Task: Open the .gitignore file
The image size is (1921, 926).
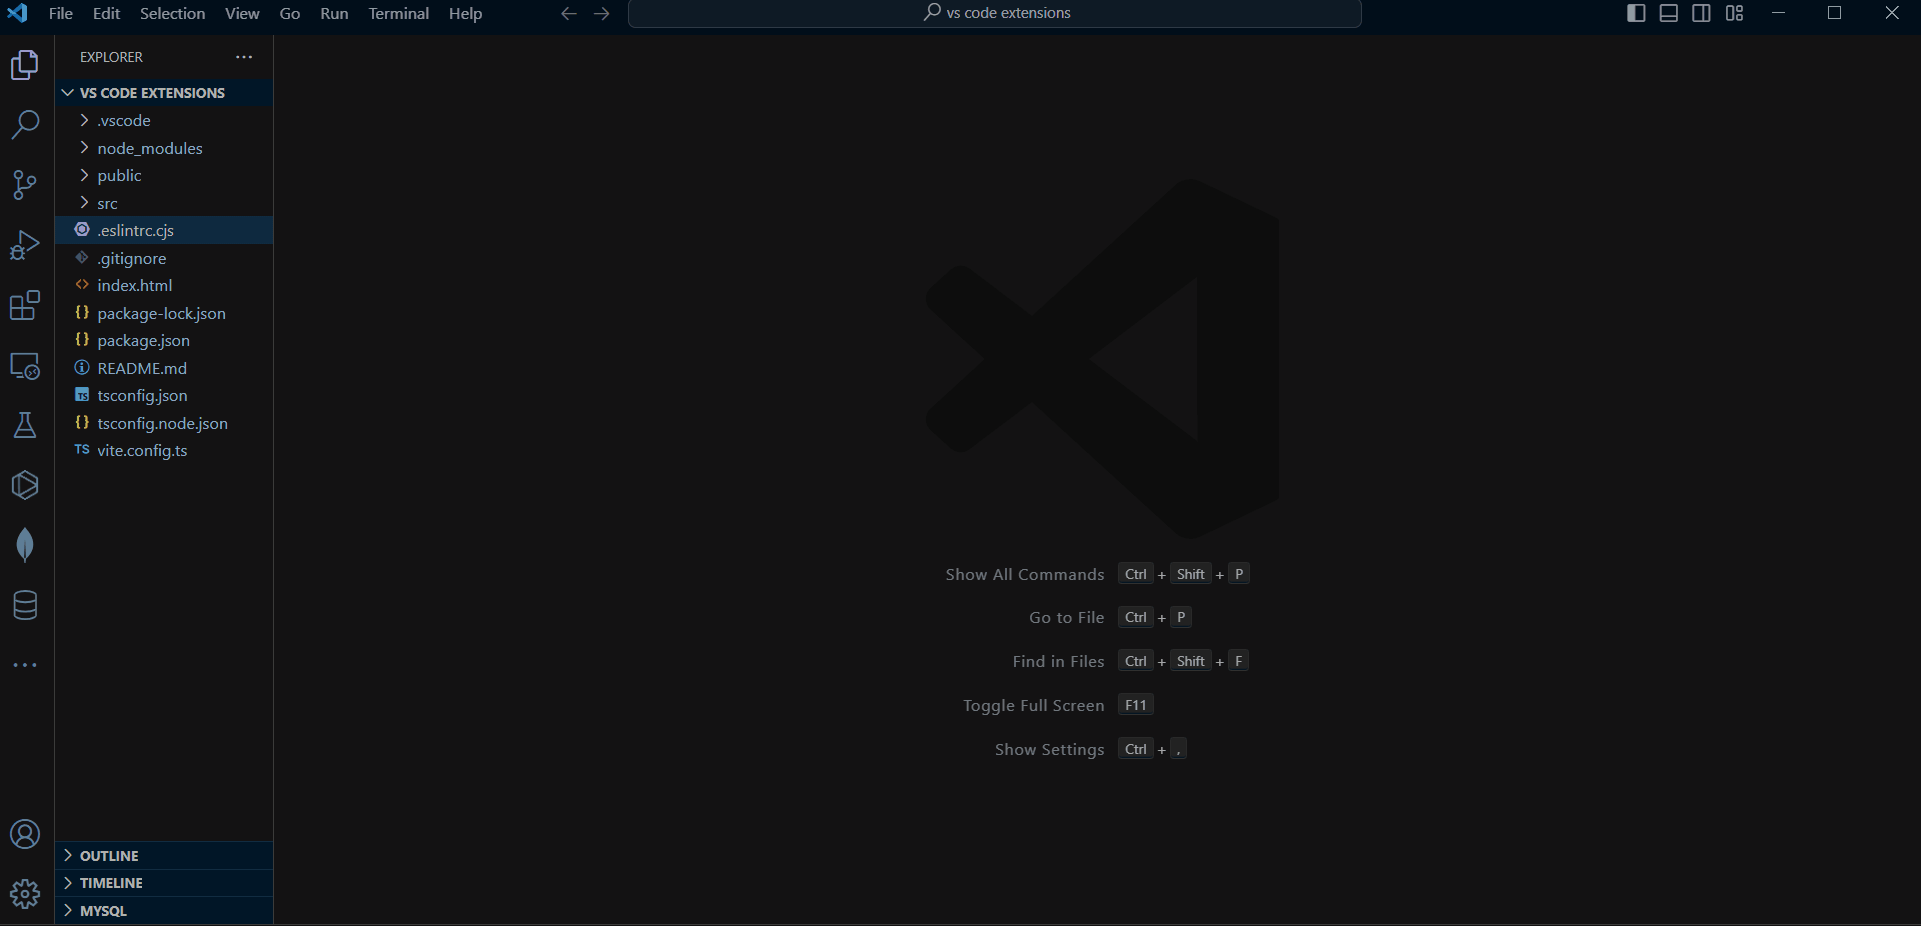Action: click(164, 258)
